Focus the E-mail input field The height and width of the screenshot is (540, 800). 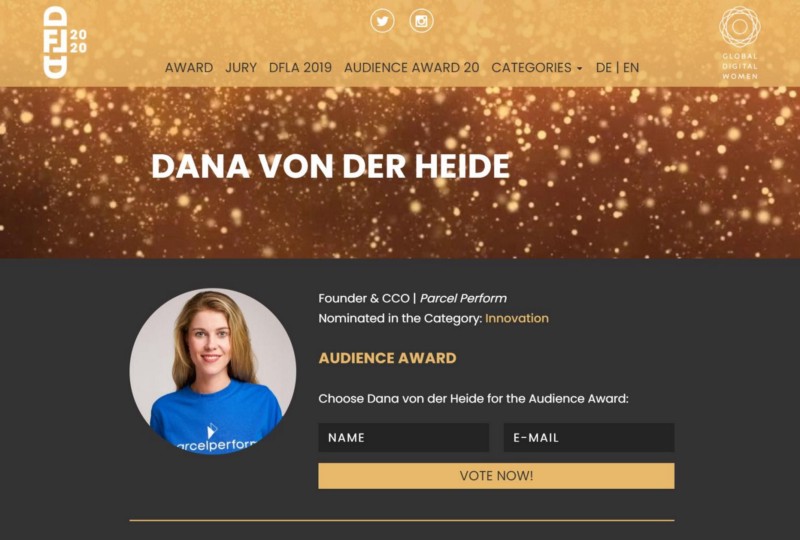[589, 437]
